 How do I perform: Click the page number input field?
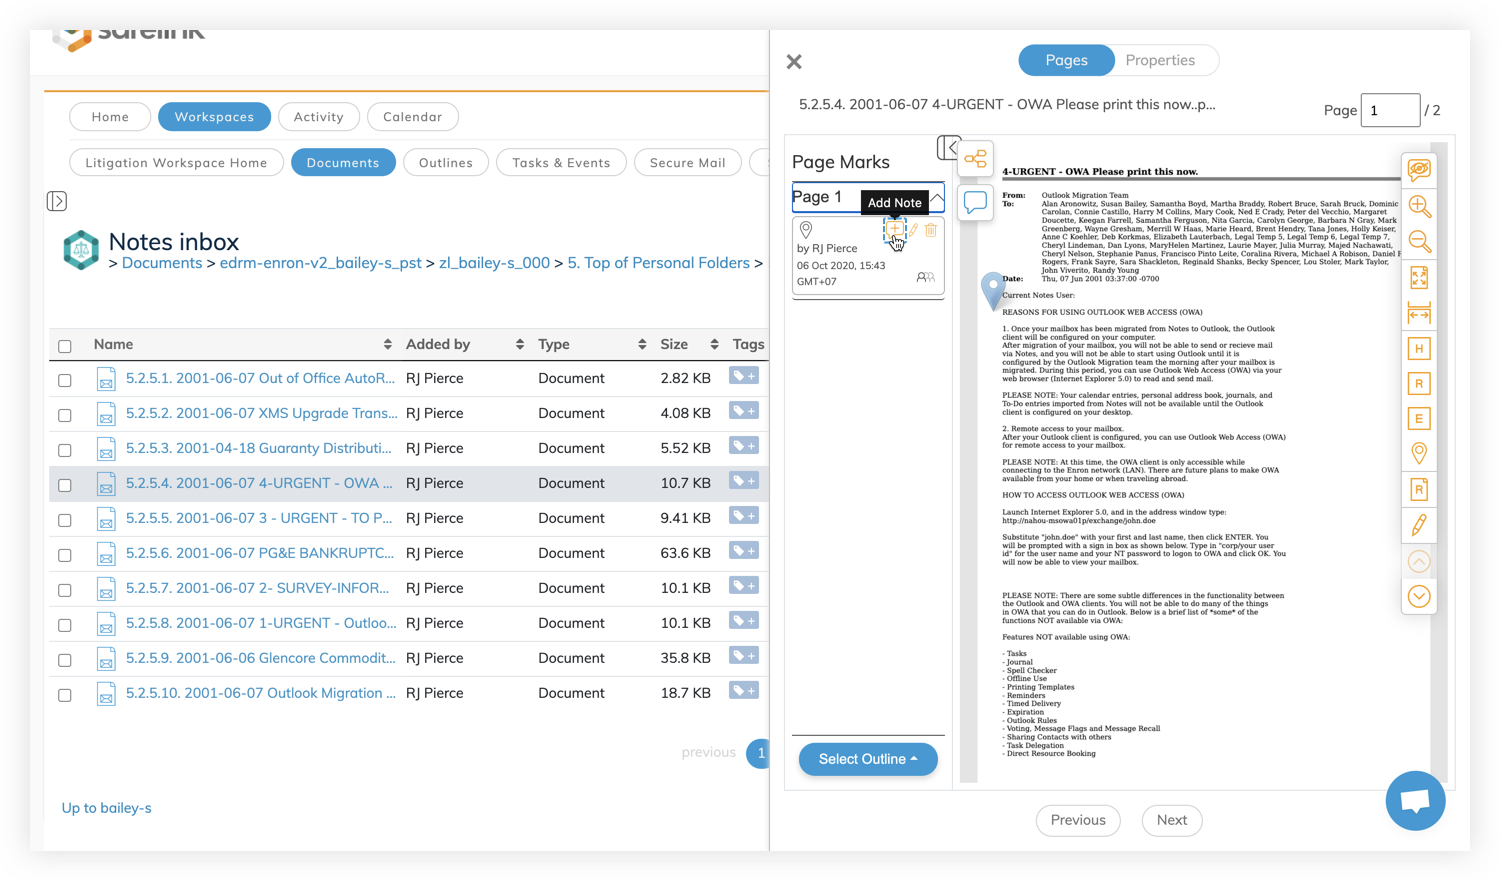[x=1390, y=110]
